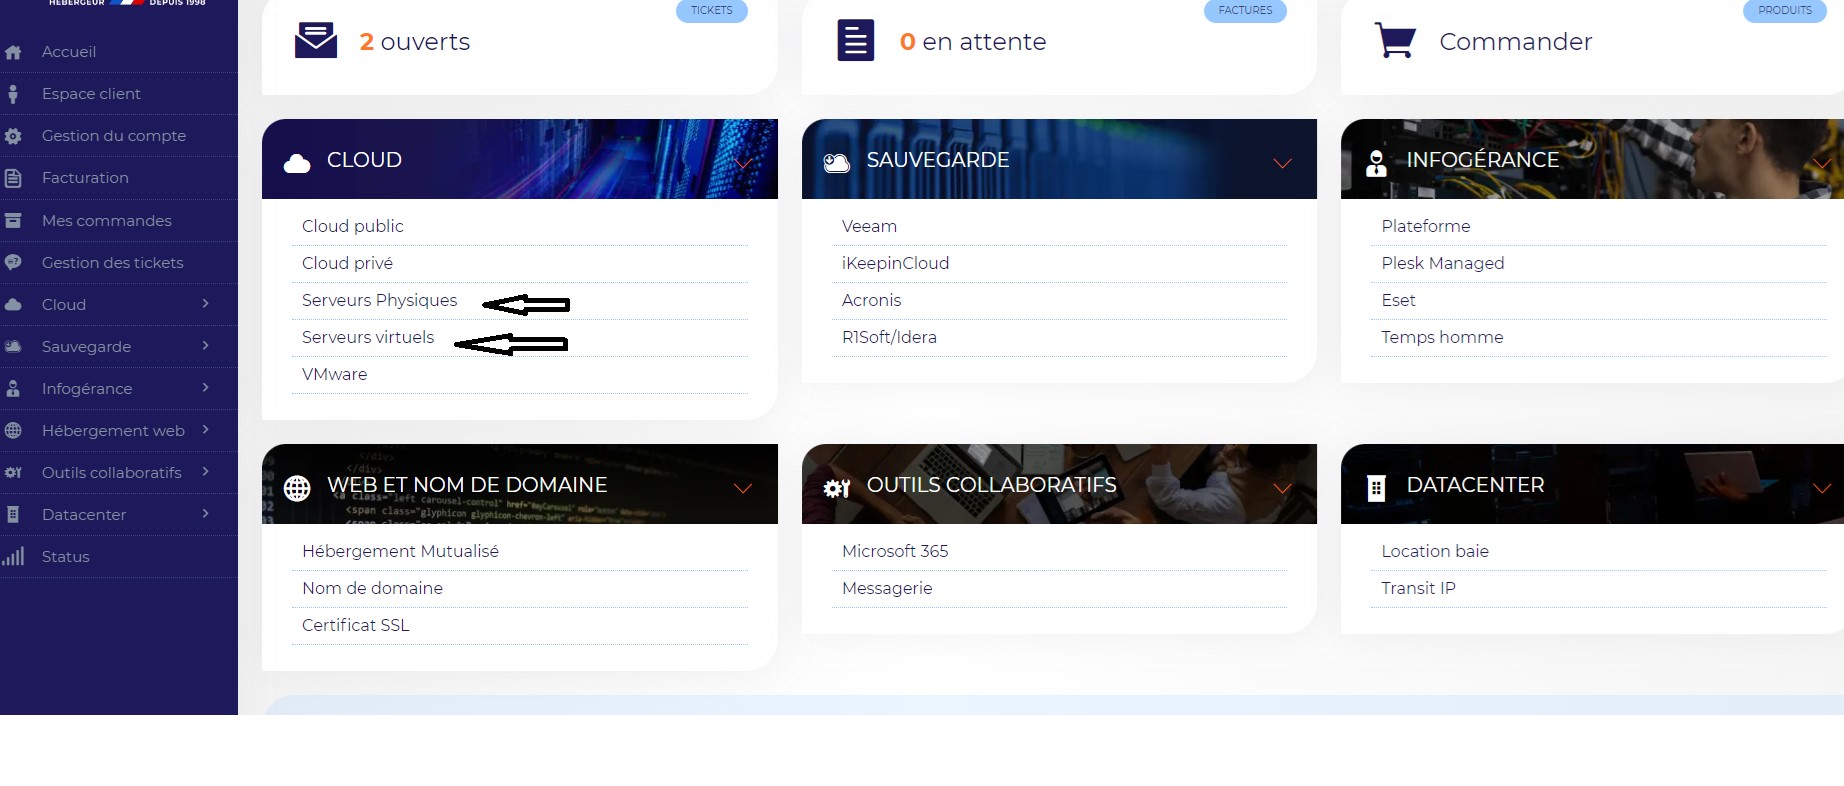The width and height of the screenshot is (1844, 786).
Task: Click the Infogérance sidebar icon
Action: [x=13, y=388]
